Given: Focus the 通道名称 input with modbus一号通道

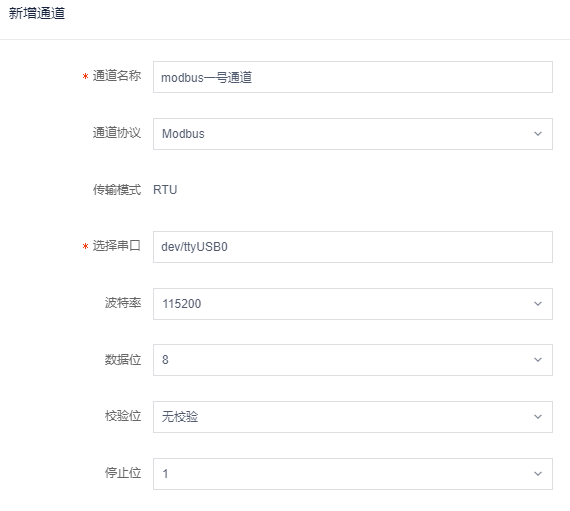Looking at the screenshot, I should pyautogui.click(x=353, y=77).
